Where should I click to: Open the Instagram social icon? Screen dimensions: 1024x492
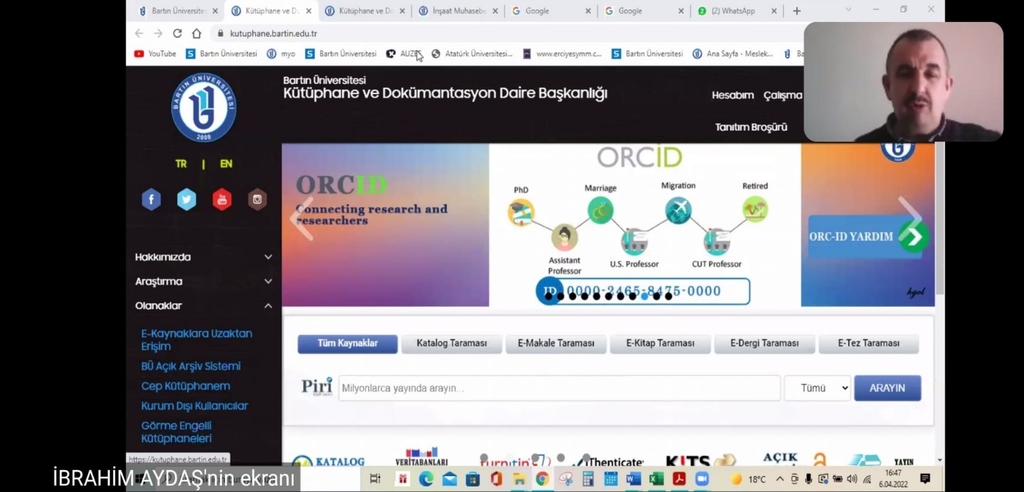click(x=257, y=199)
